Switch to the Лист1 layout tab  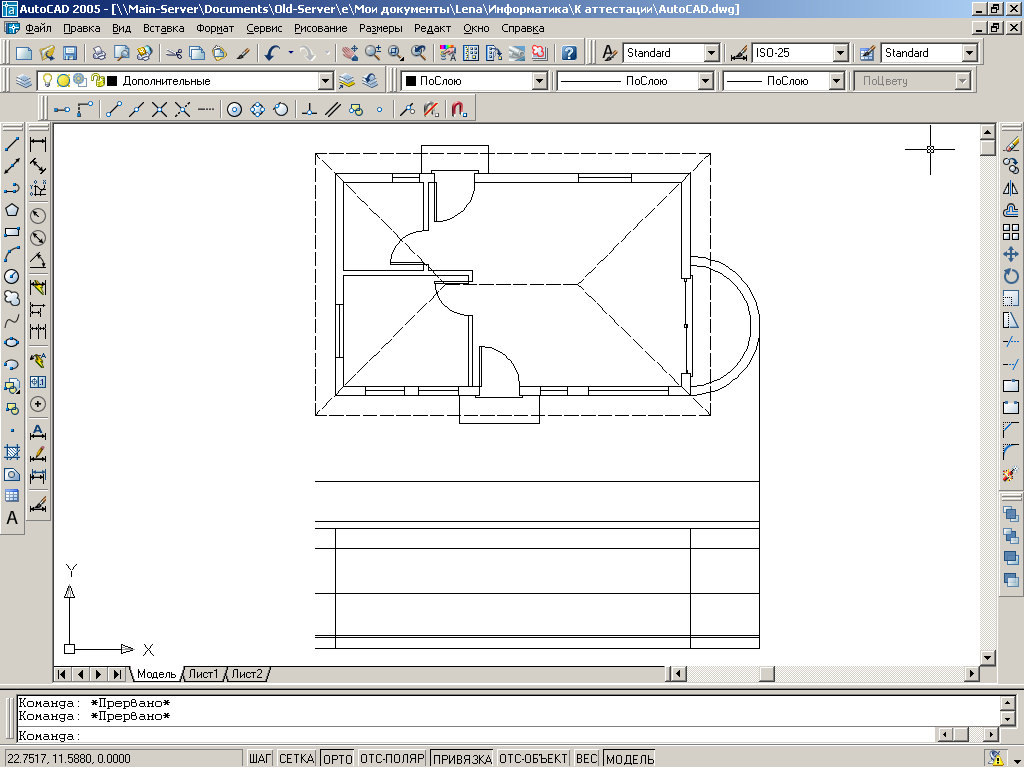pos(204,675)
